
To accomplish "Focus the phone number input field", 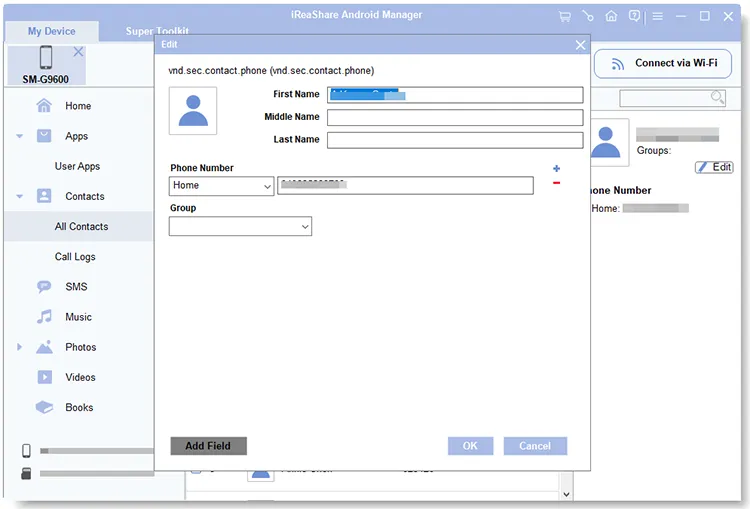I will [405, 186].
